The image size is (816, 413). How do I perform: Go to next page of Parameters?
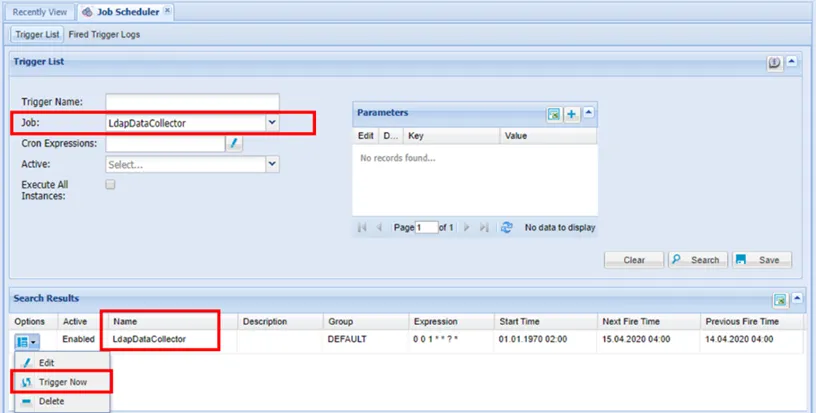click(467, 227)
